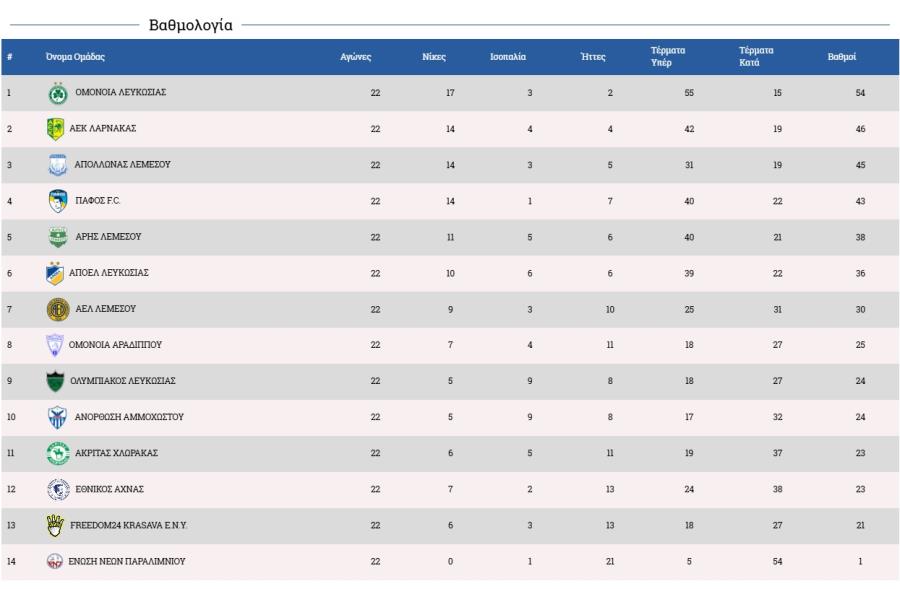The height and width of the screenshot is (589, 900).
Task: Click the Freedom24 Krasava E.N.Y. logo
Action: pyautogui.click(x=55, y=525)
